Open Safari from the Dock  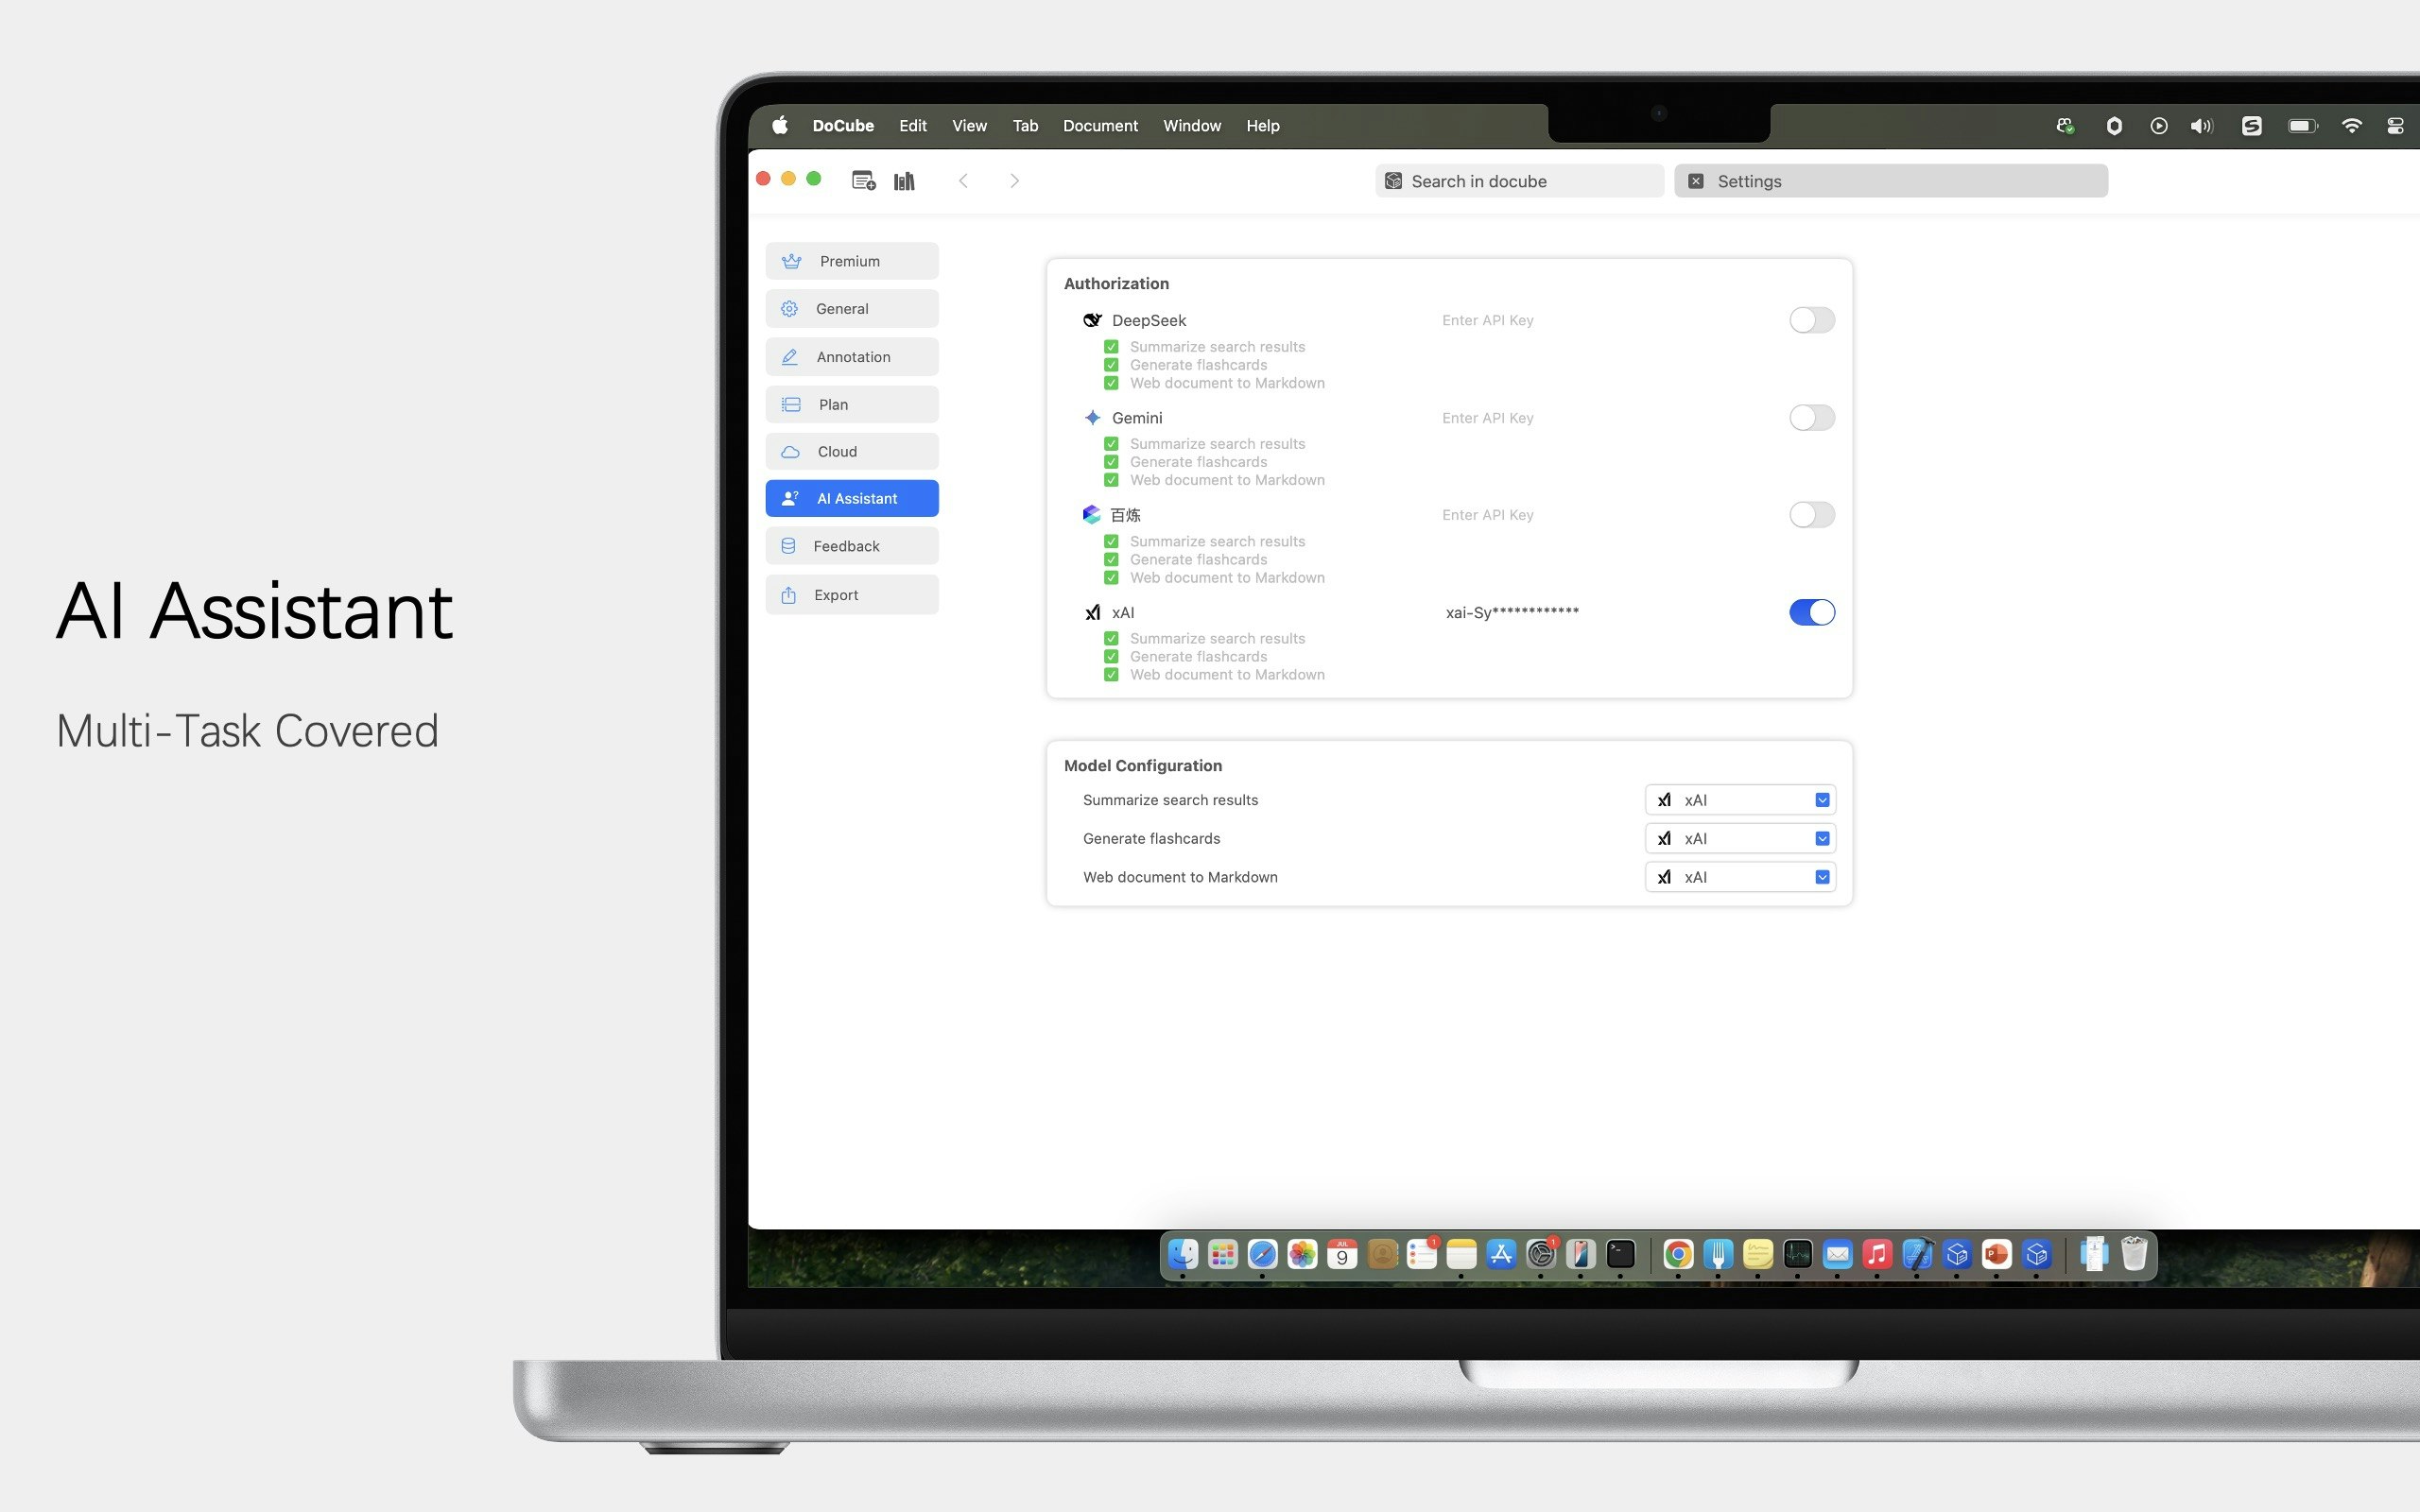coord(1262,1253)
